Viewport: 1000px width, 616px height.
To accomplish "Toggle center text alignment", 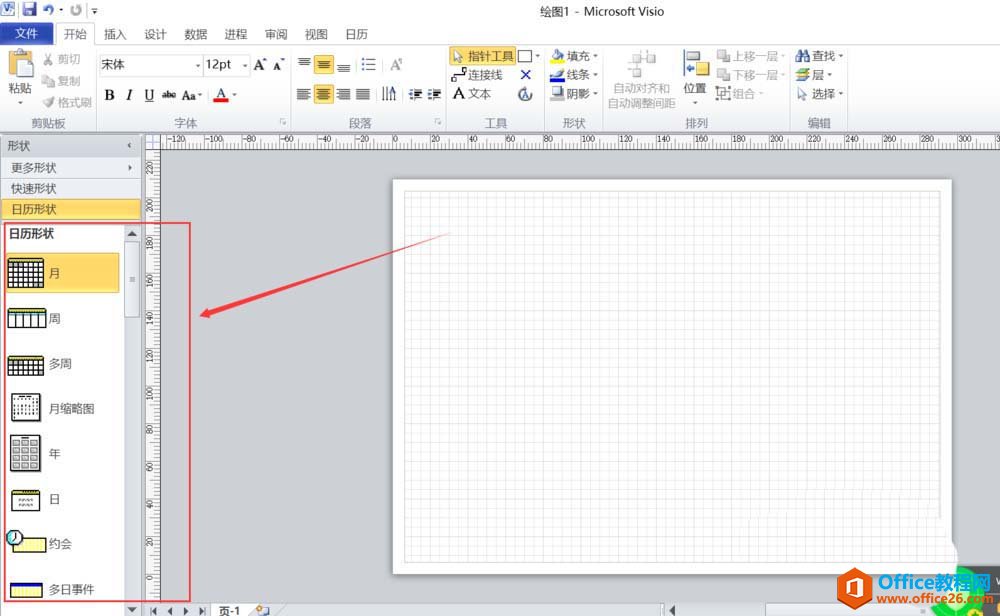I will click(x=324, y=95).
